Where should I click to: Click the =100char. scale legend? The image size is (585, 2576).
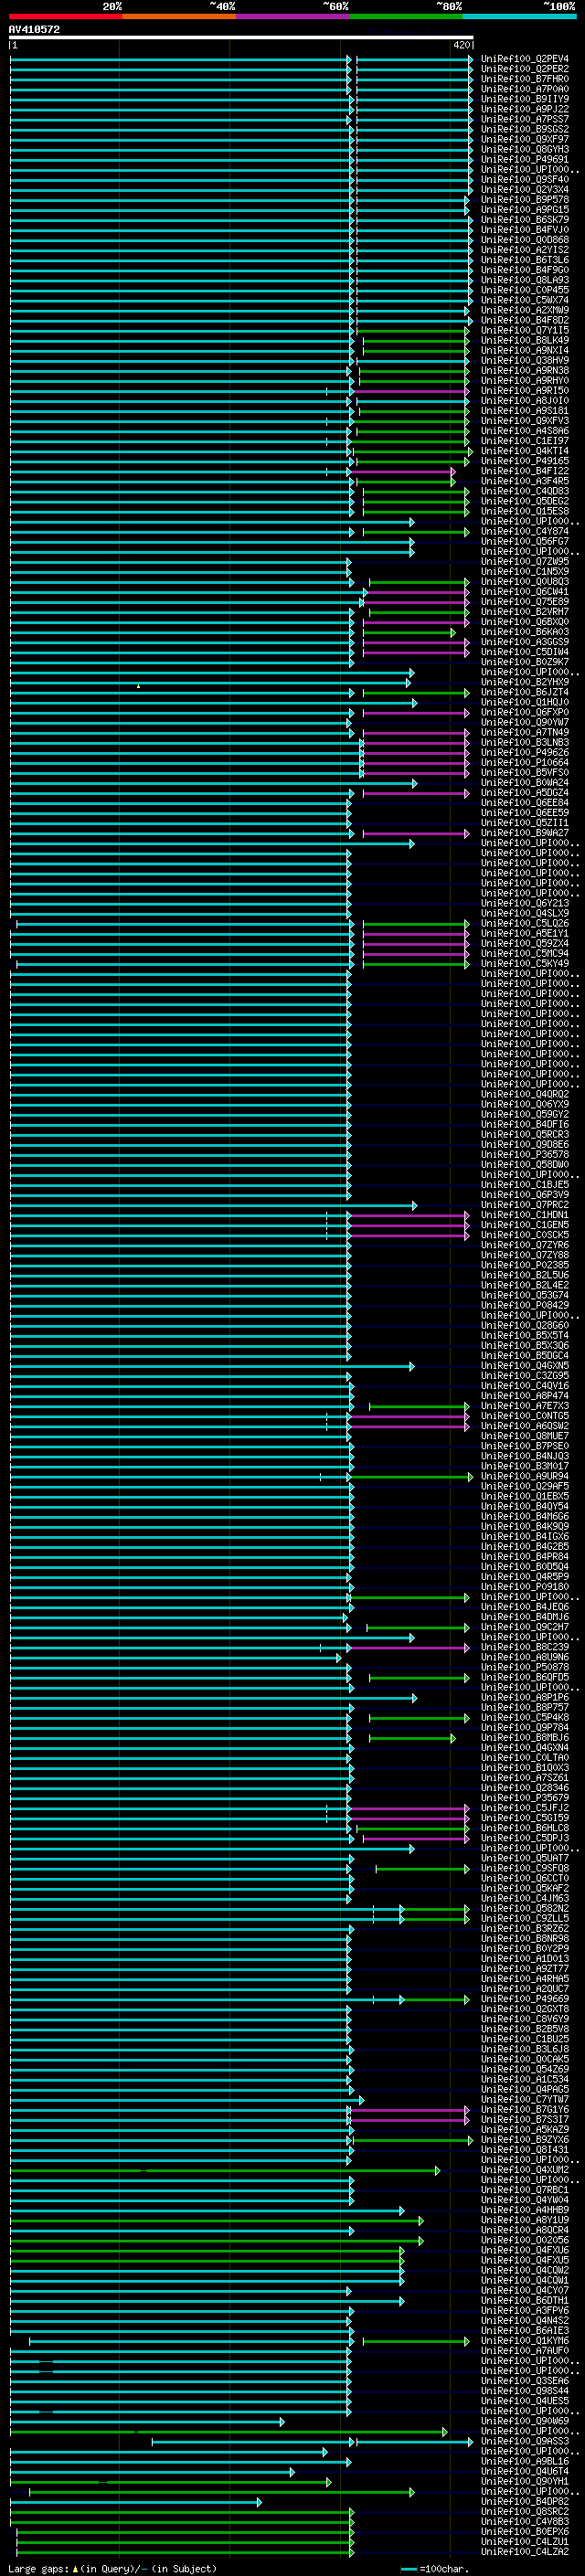(434, 2568)
